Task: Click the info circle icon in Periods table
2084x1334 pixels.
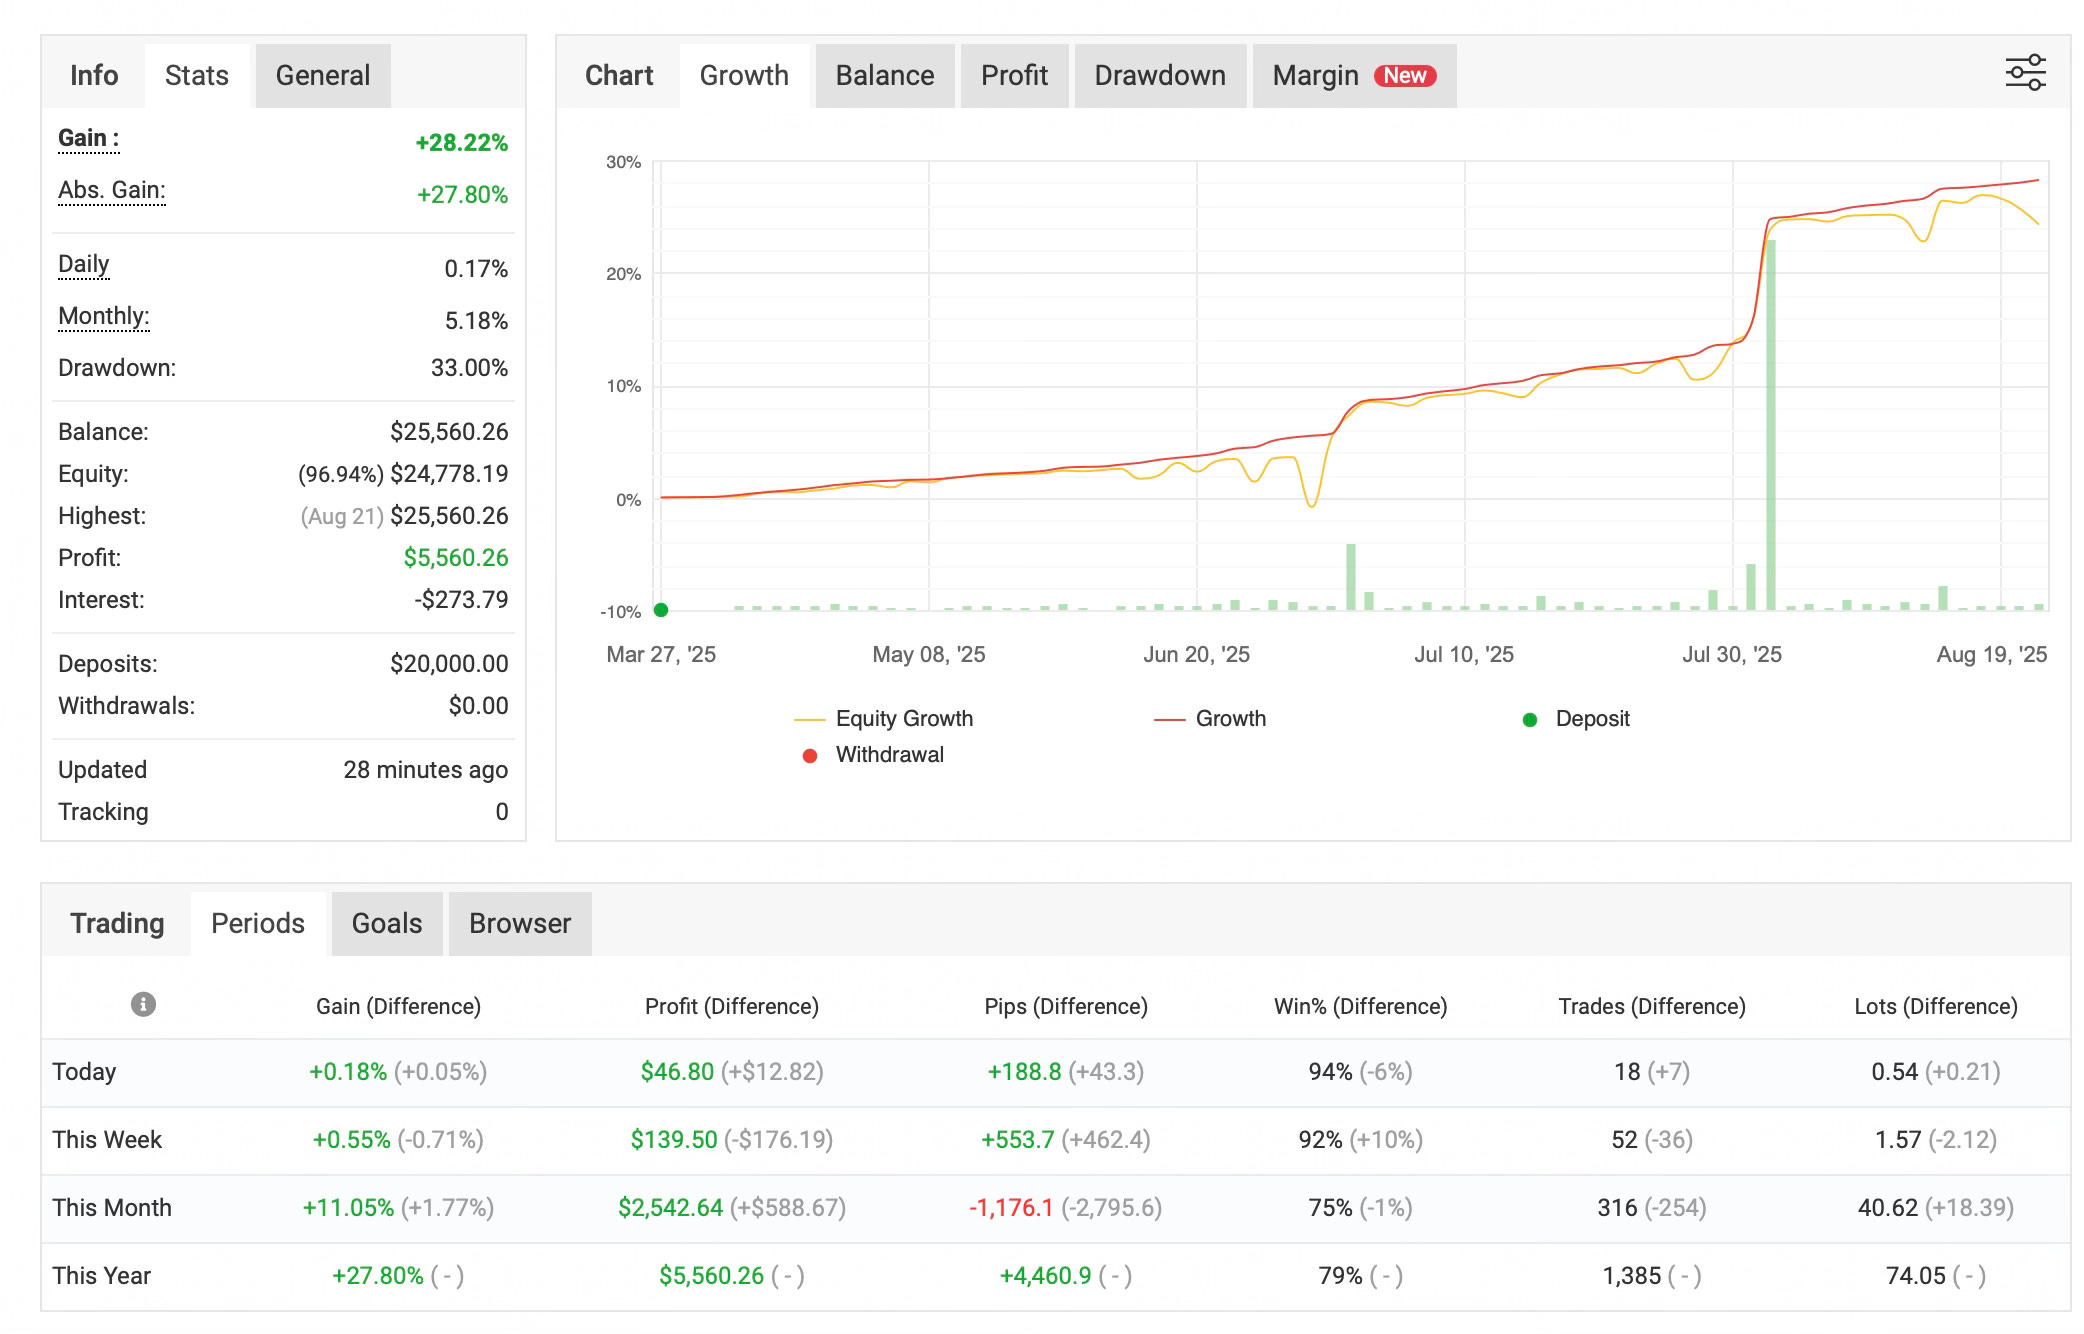Action: [x=143, y=1004]
